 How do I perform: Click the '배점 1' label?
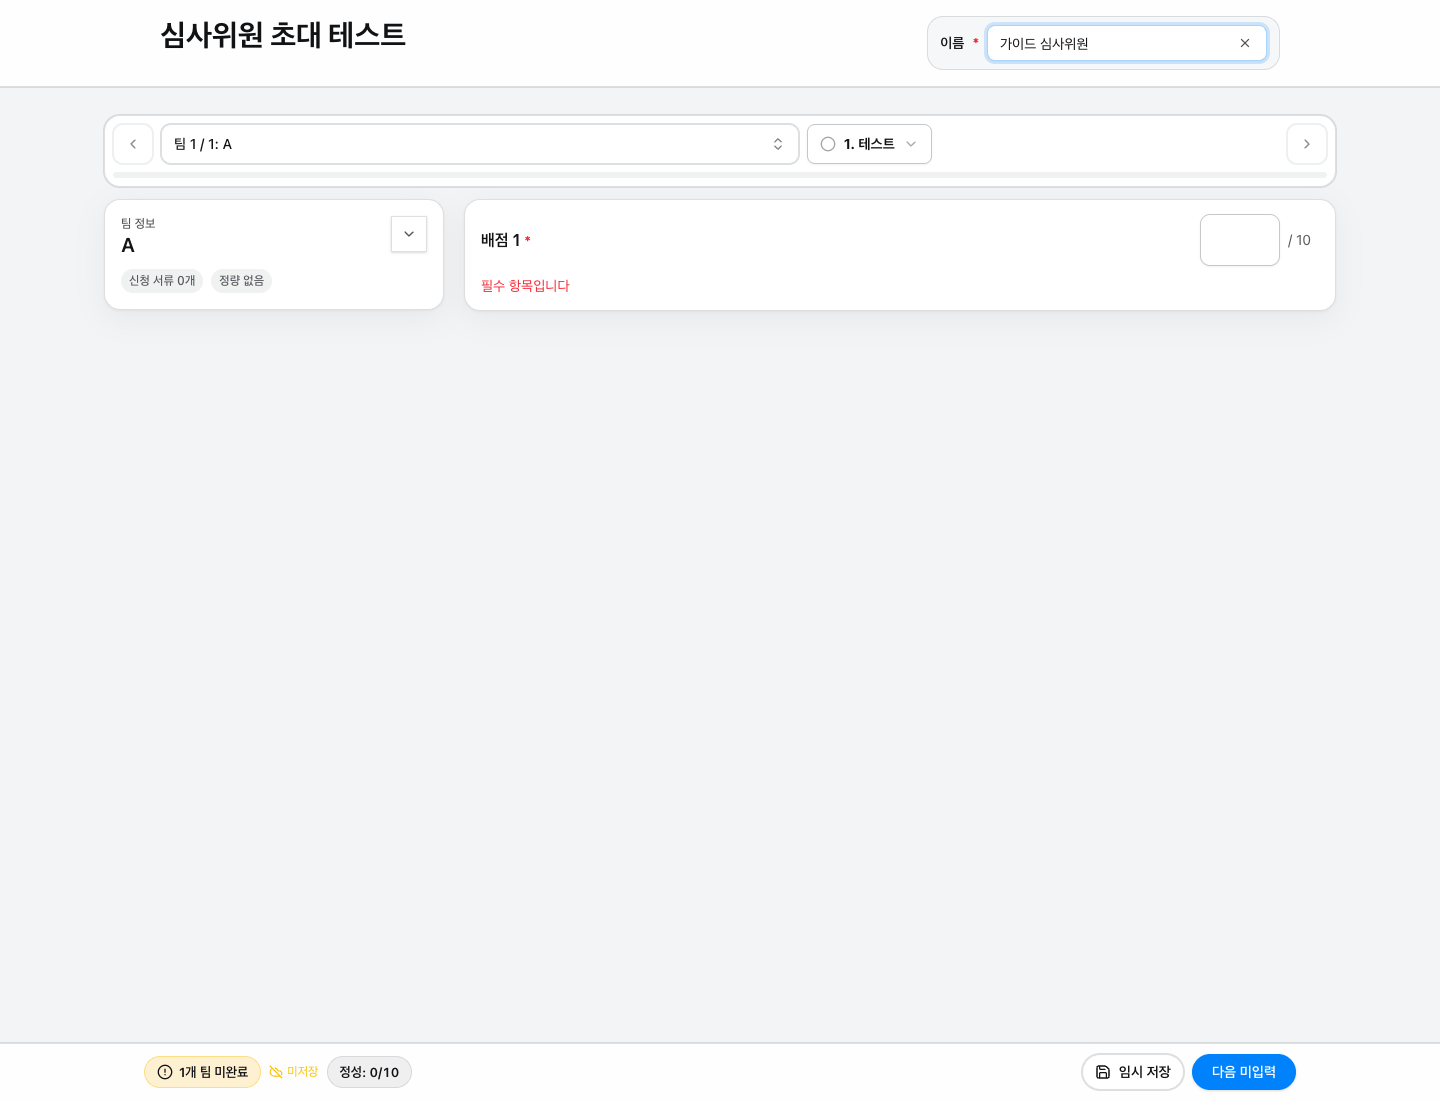[500, 240]
